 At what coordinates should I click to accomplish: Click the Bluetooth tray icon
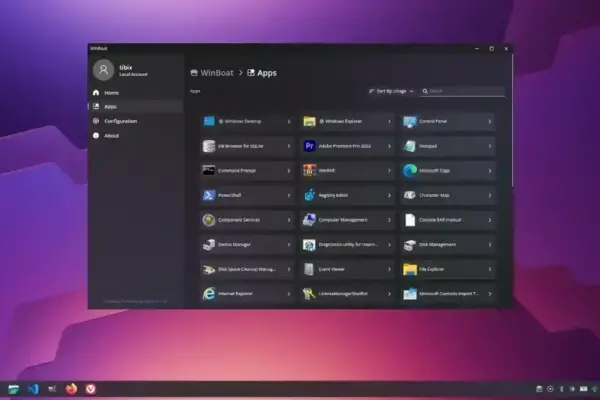(561, 389)
